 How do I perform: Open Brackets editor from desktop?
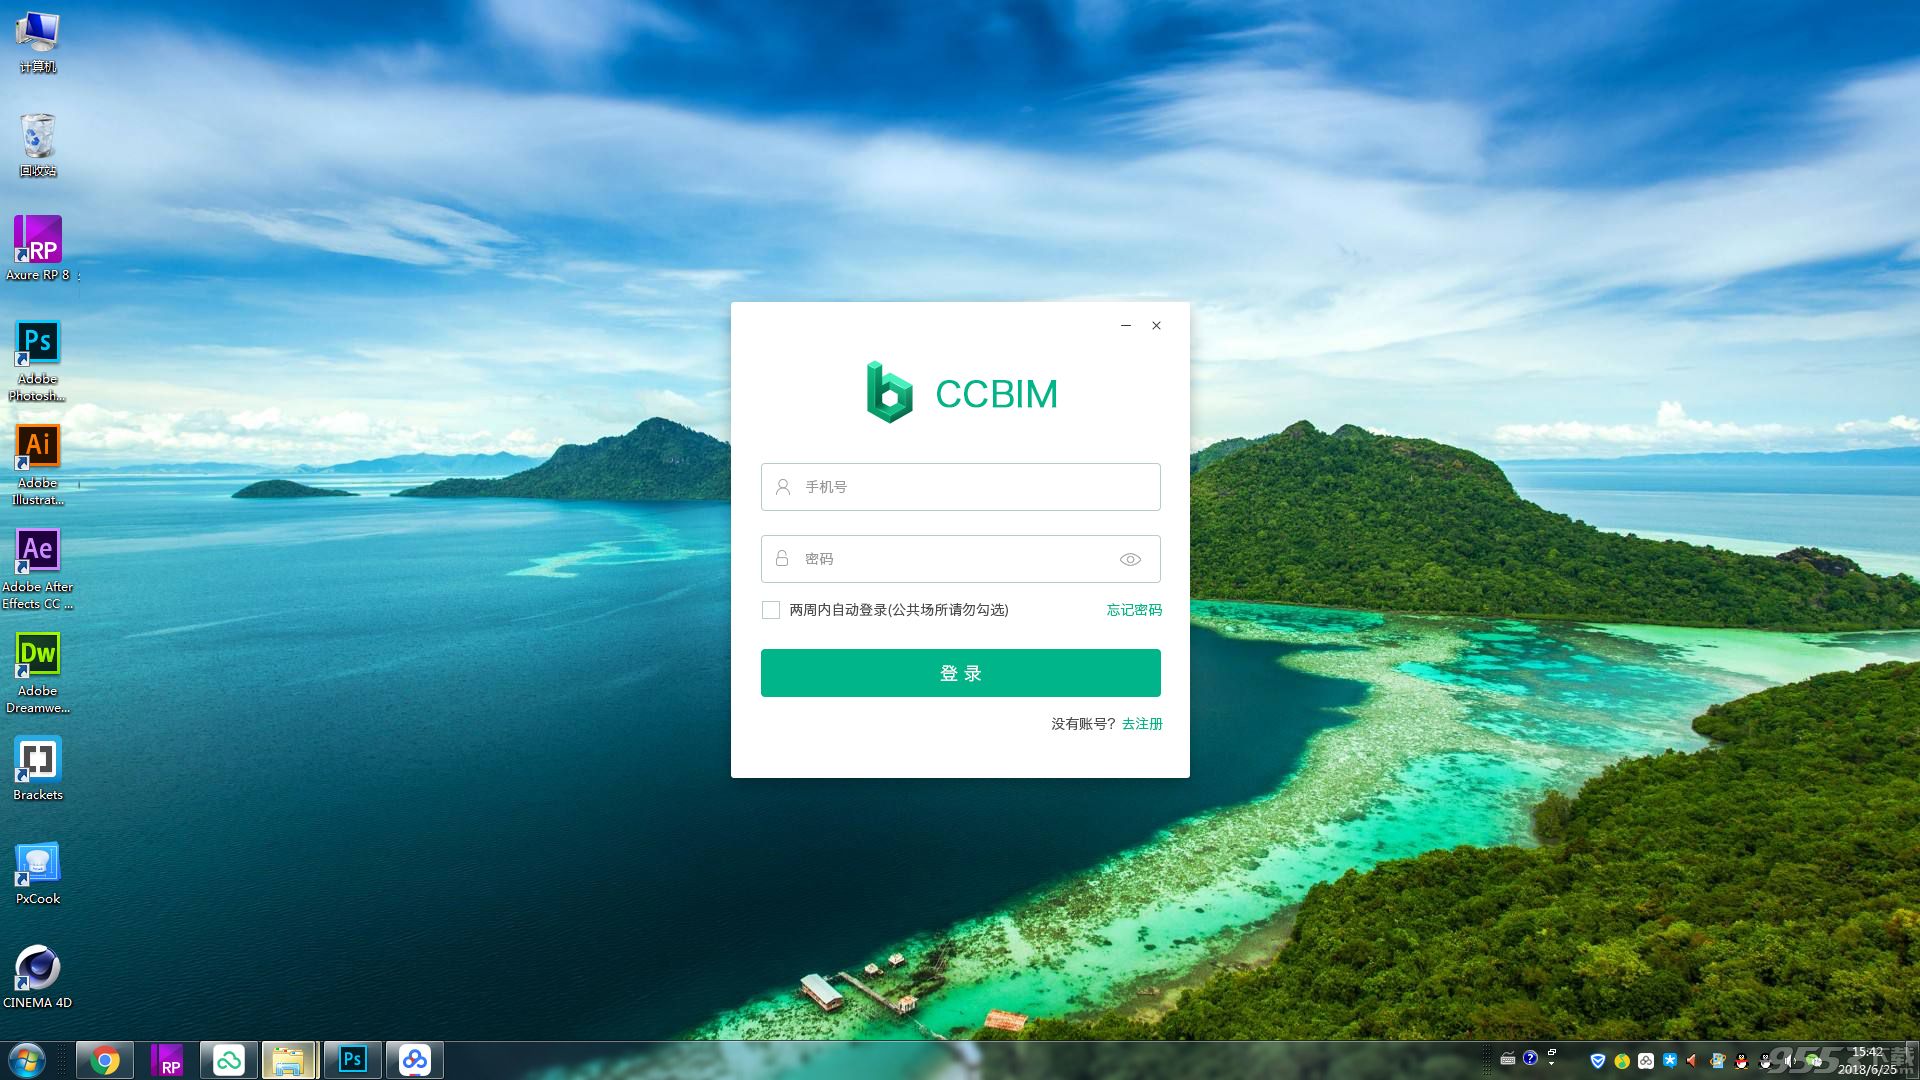37,762
